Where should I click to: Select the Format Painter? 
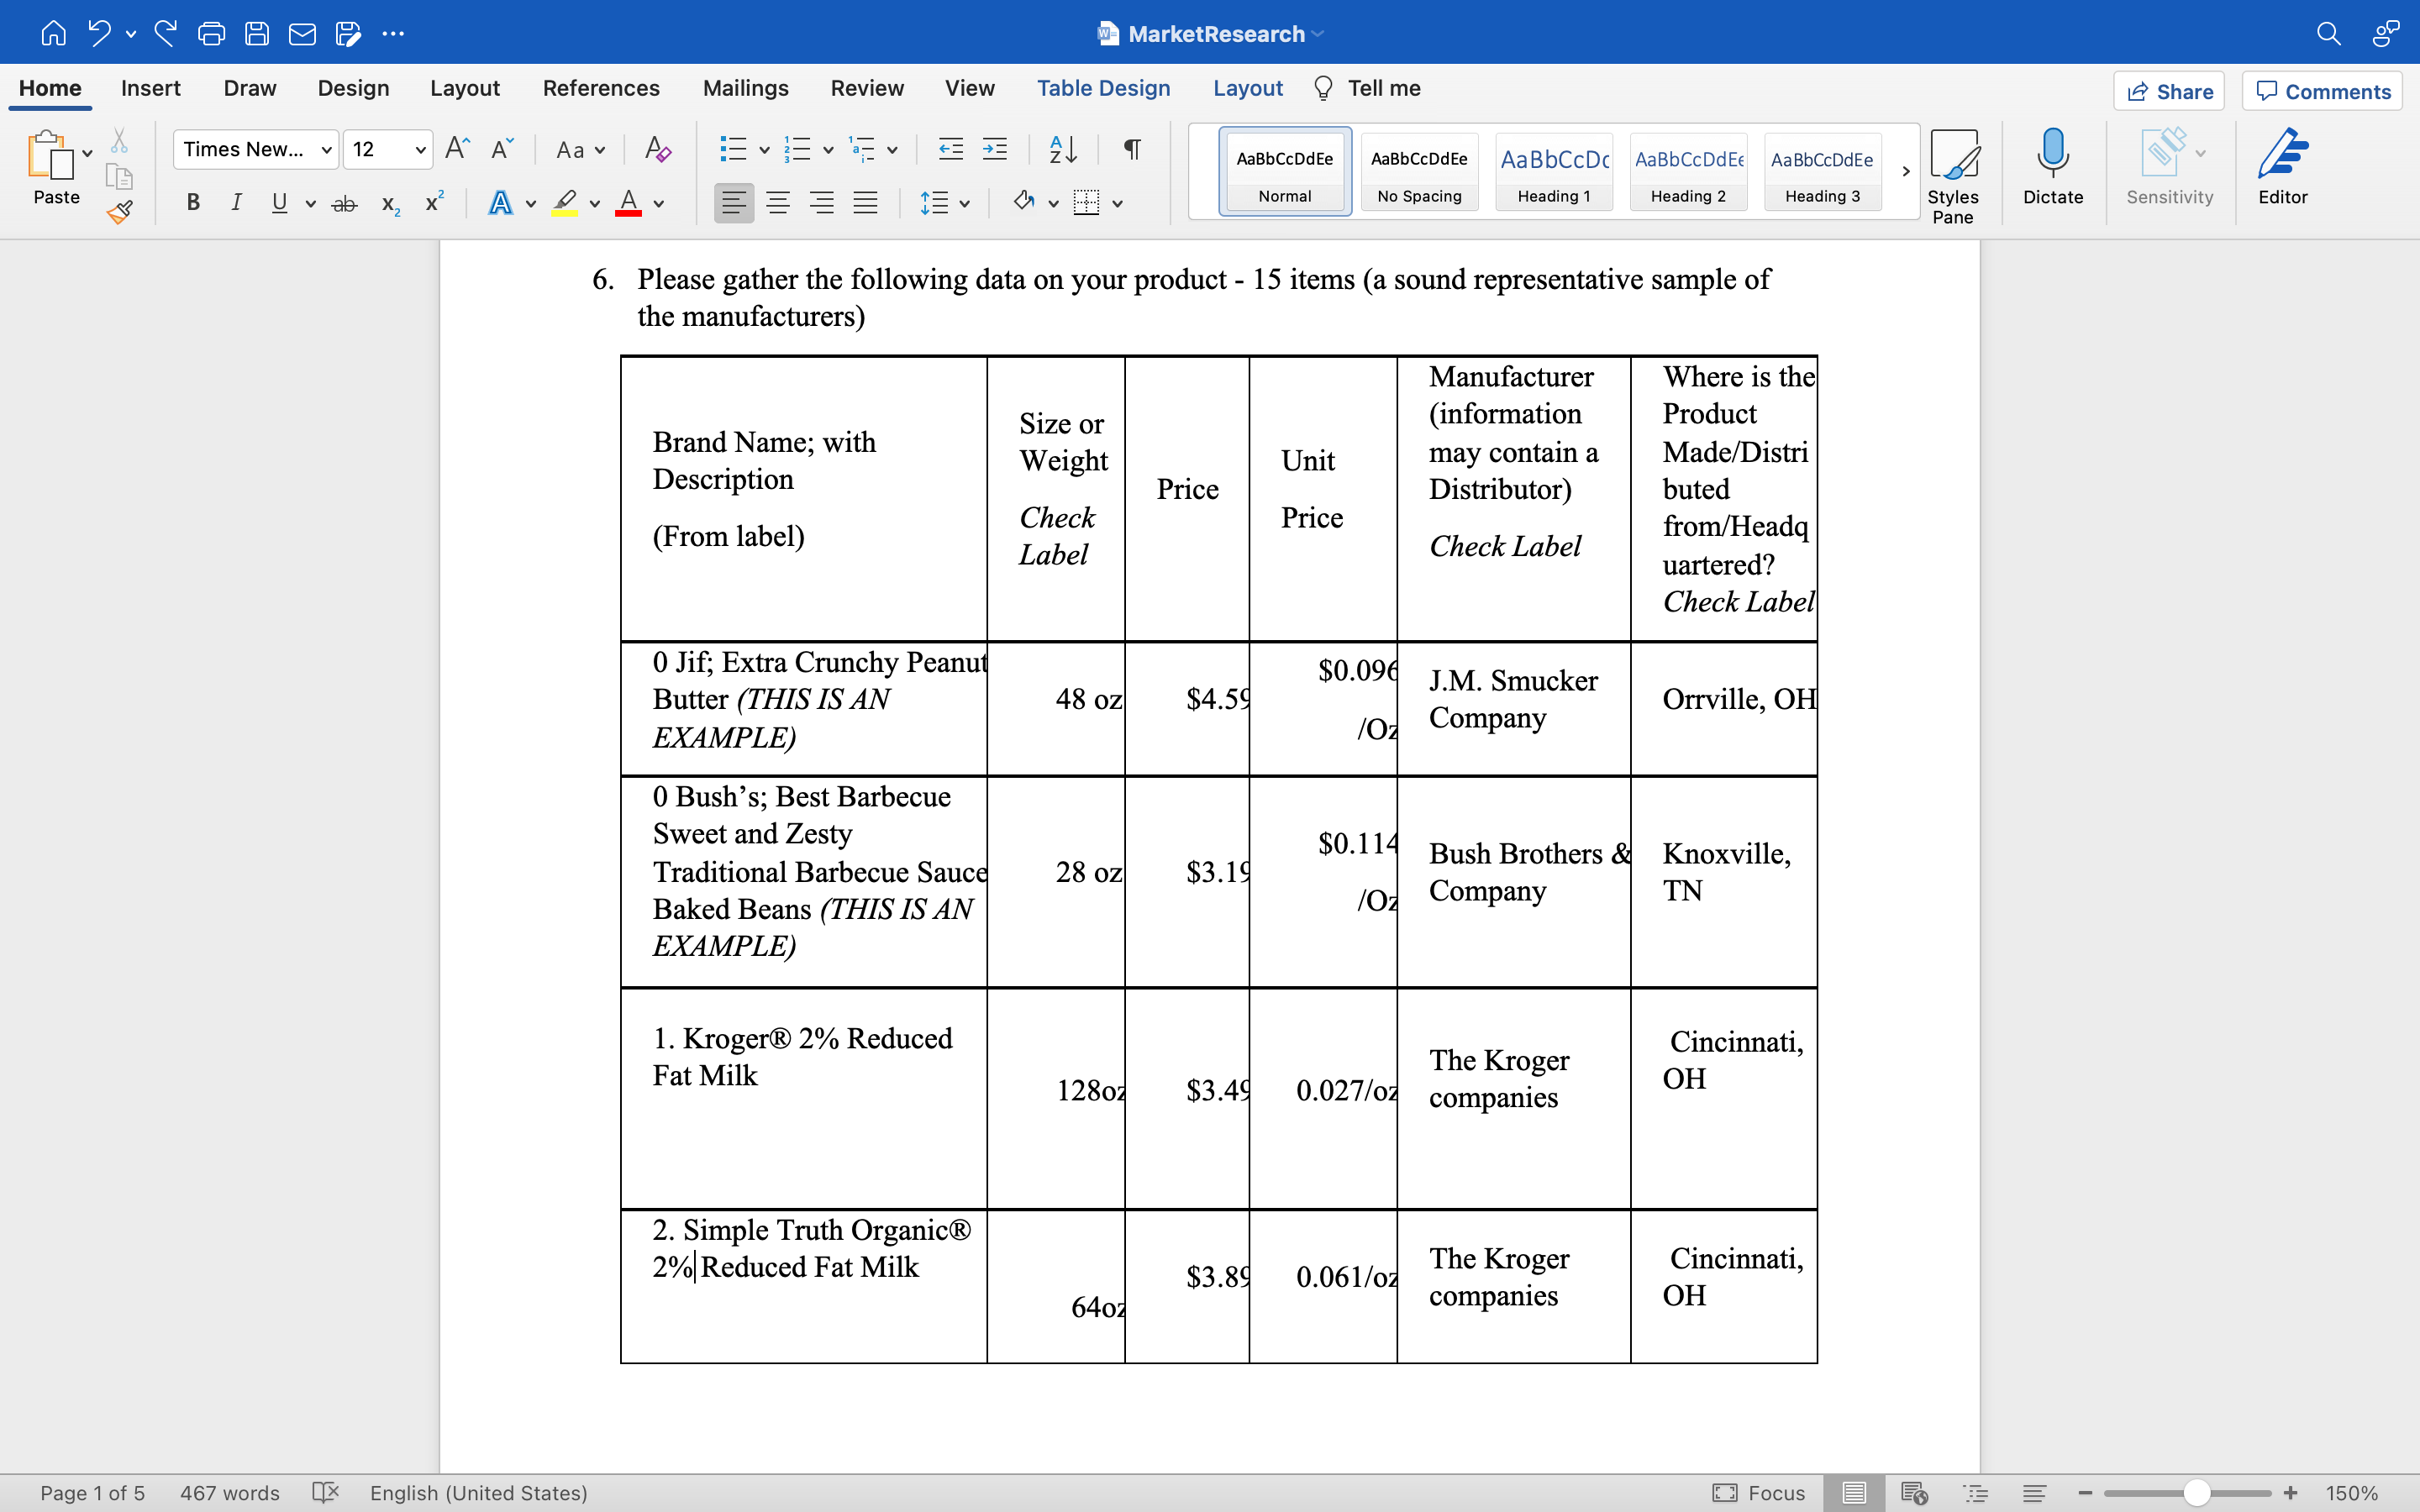(119, 212)
